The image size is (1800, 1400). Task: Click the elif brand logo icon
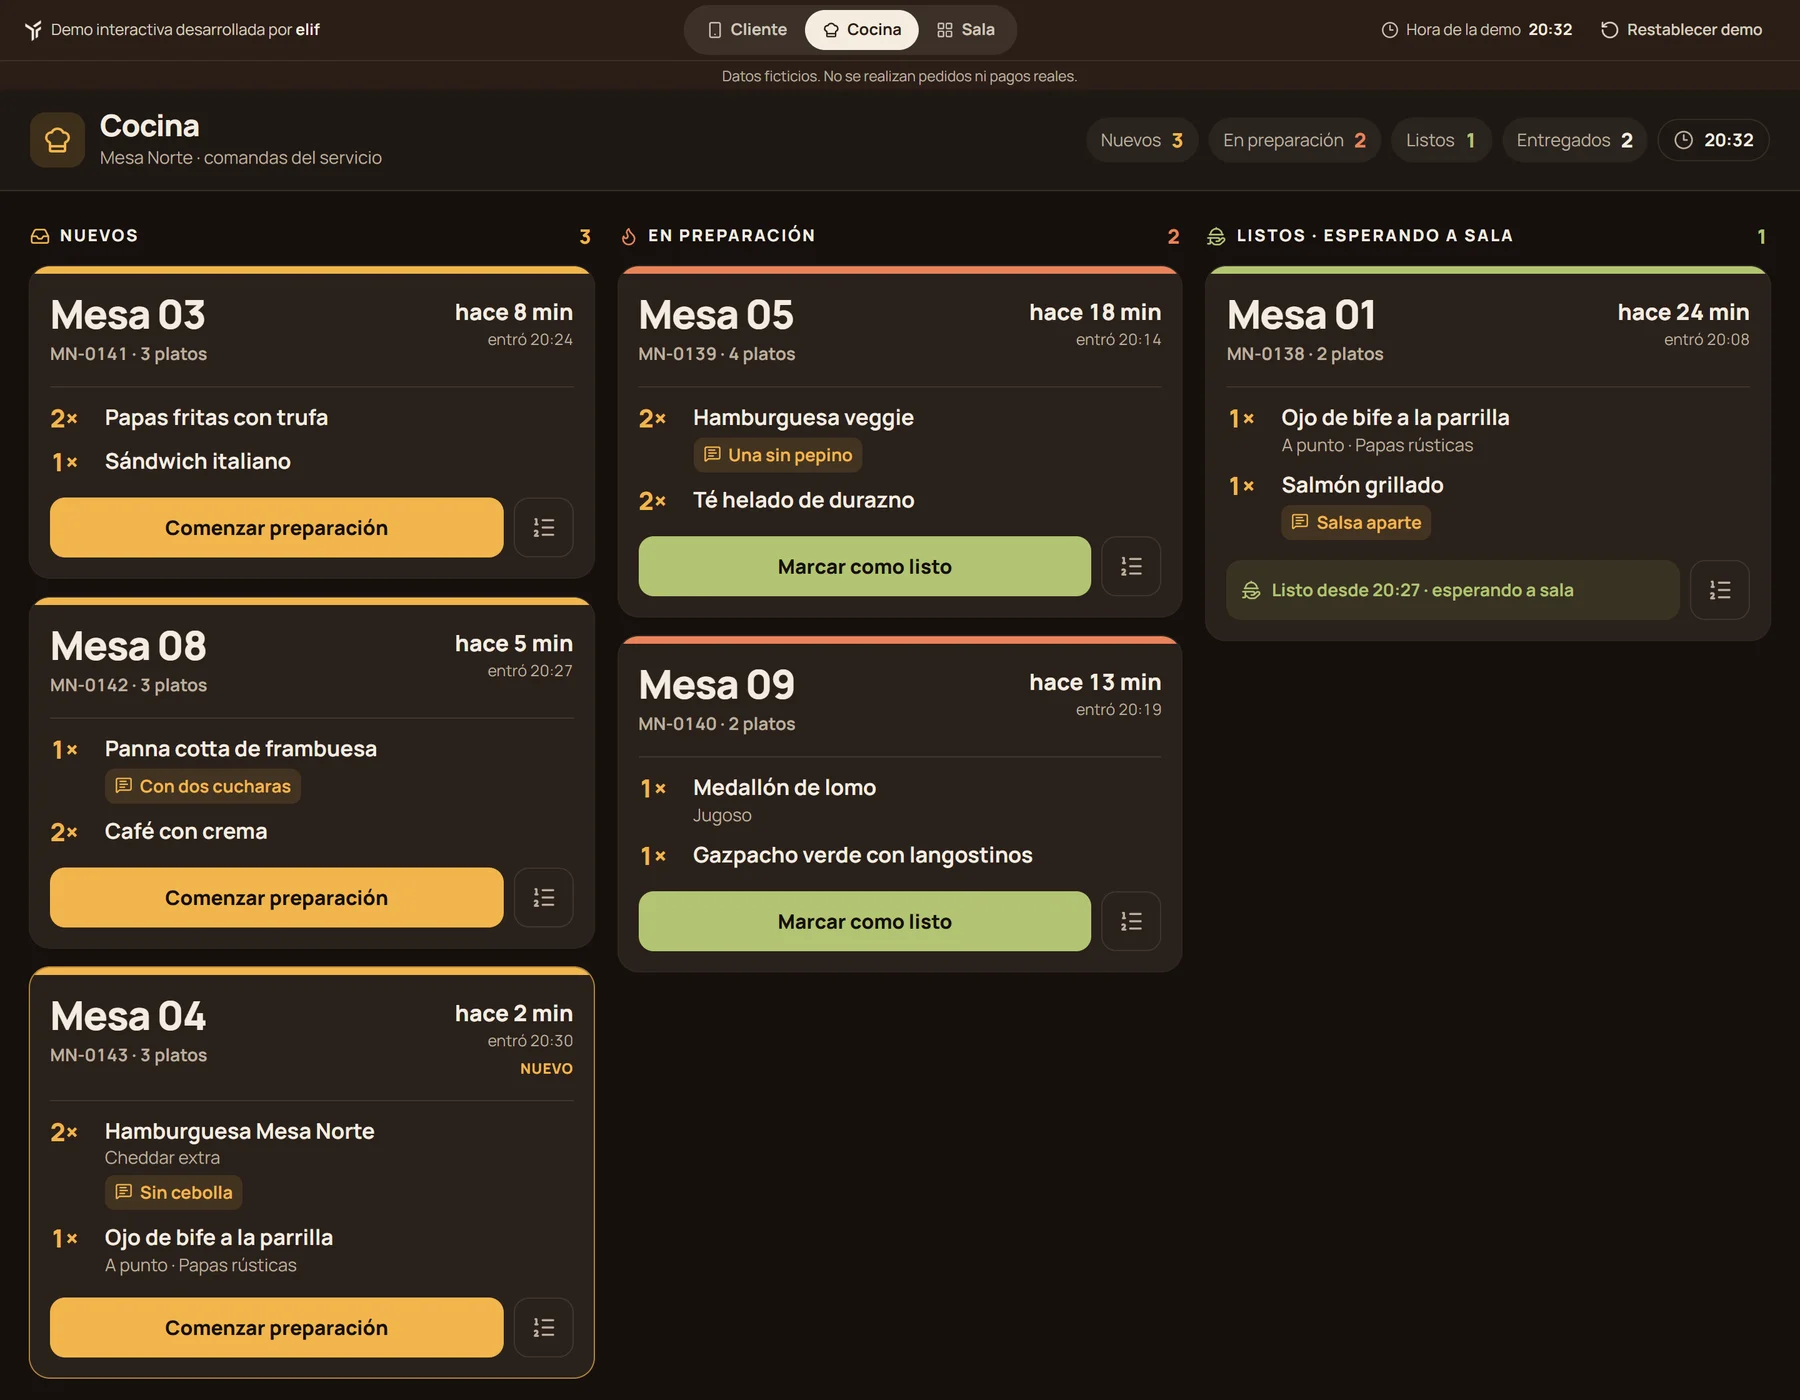33,30
